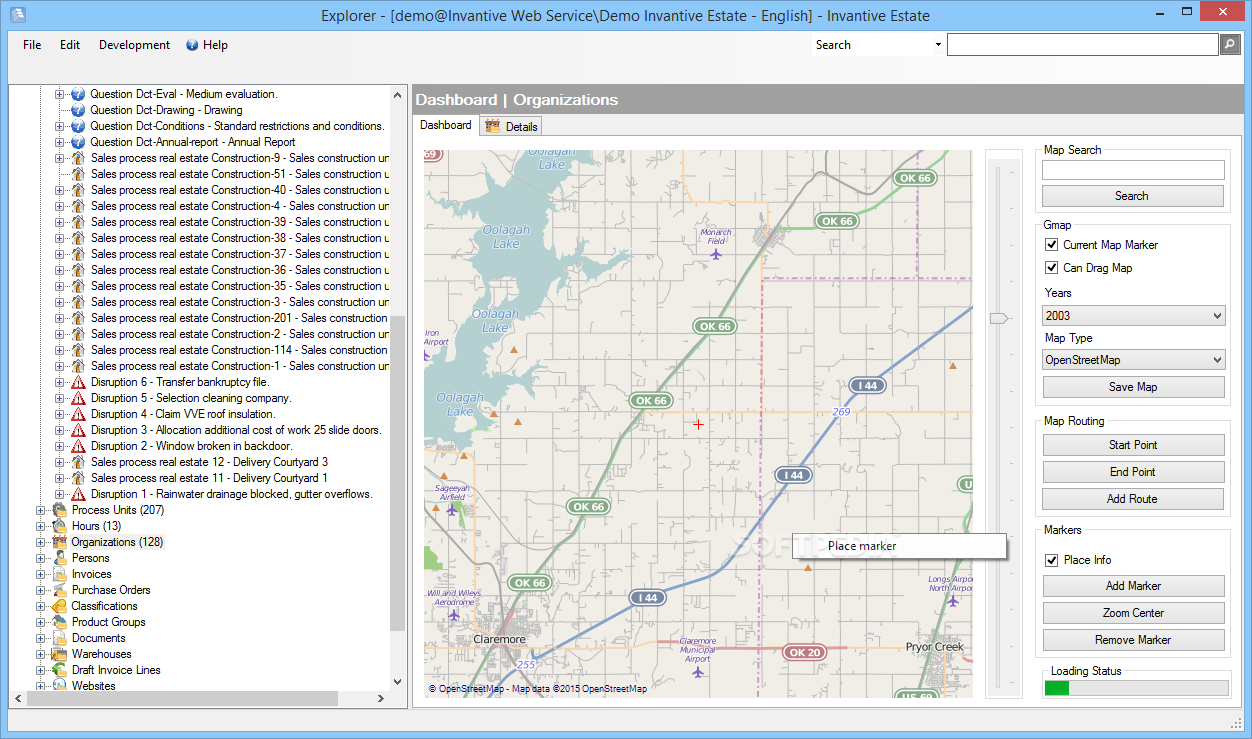
Task: Choose Place marker from the context menu
Action: [x=899, y=546]
